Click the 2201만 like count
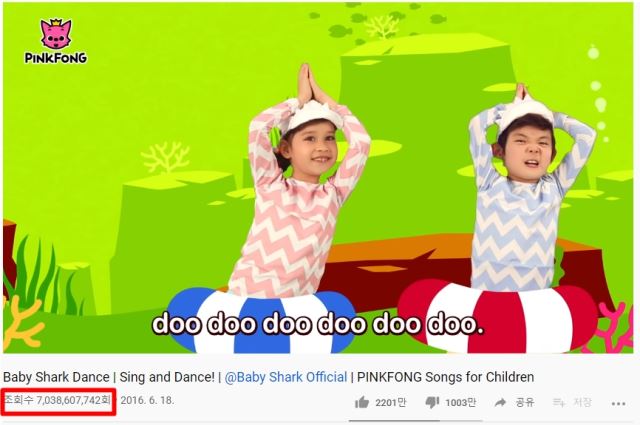The width and height of the screenshot is (640, 425). (x=391, y=403)
